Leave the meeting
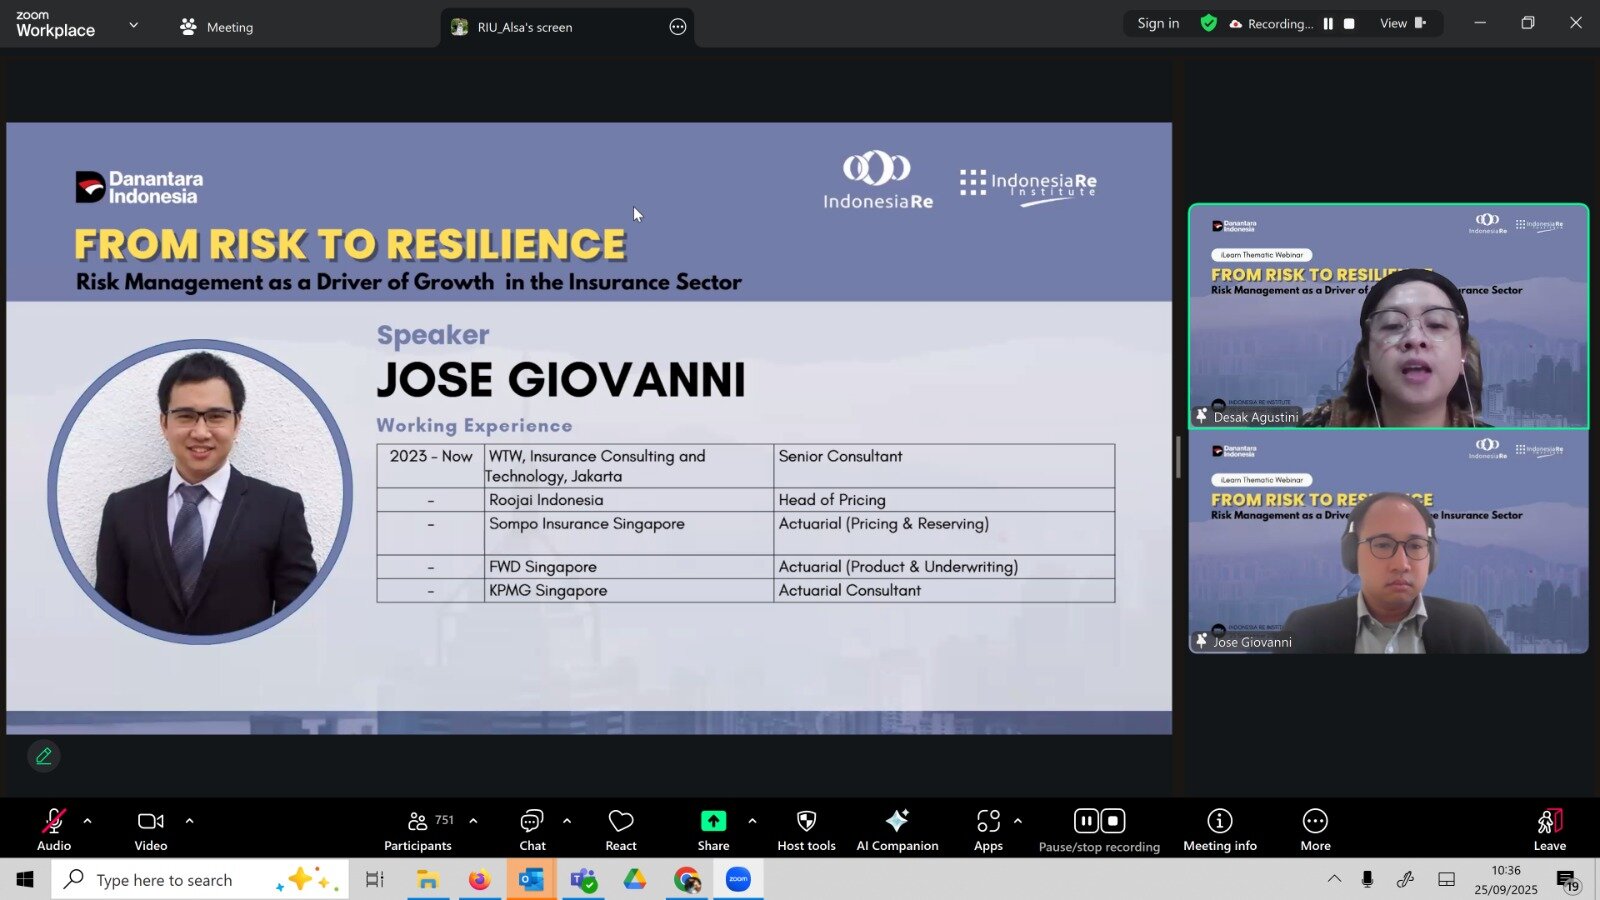Image resolution: width=1600 pixels, height=900 pixels. [1549, 830]
